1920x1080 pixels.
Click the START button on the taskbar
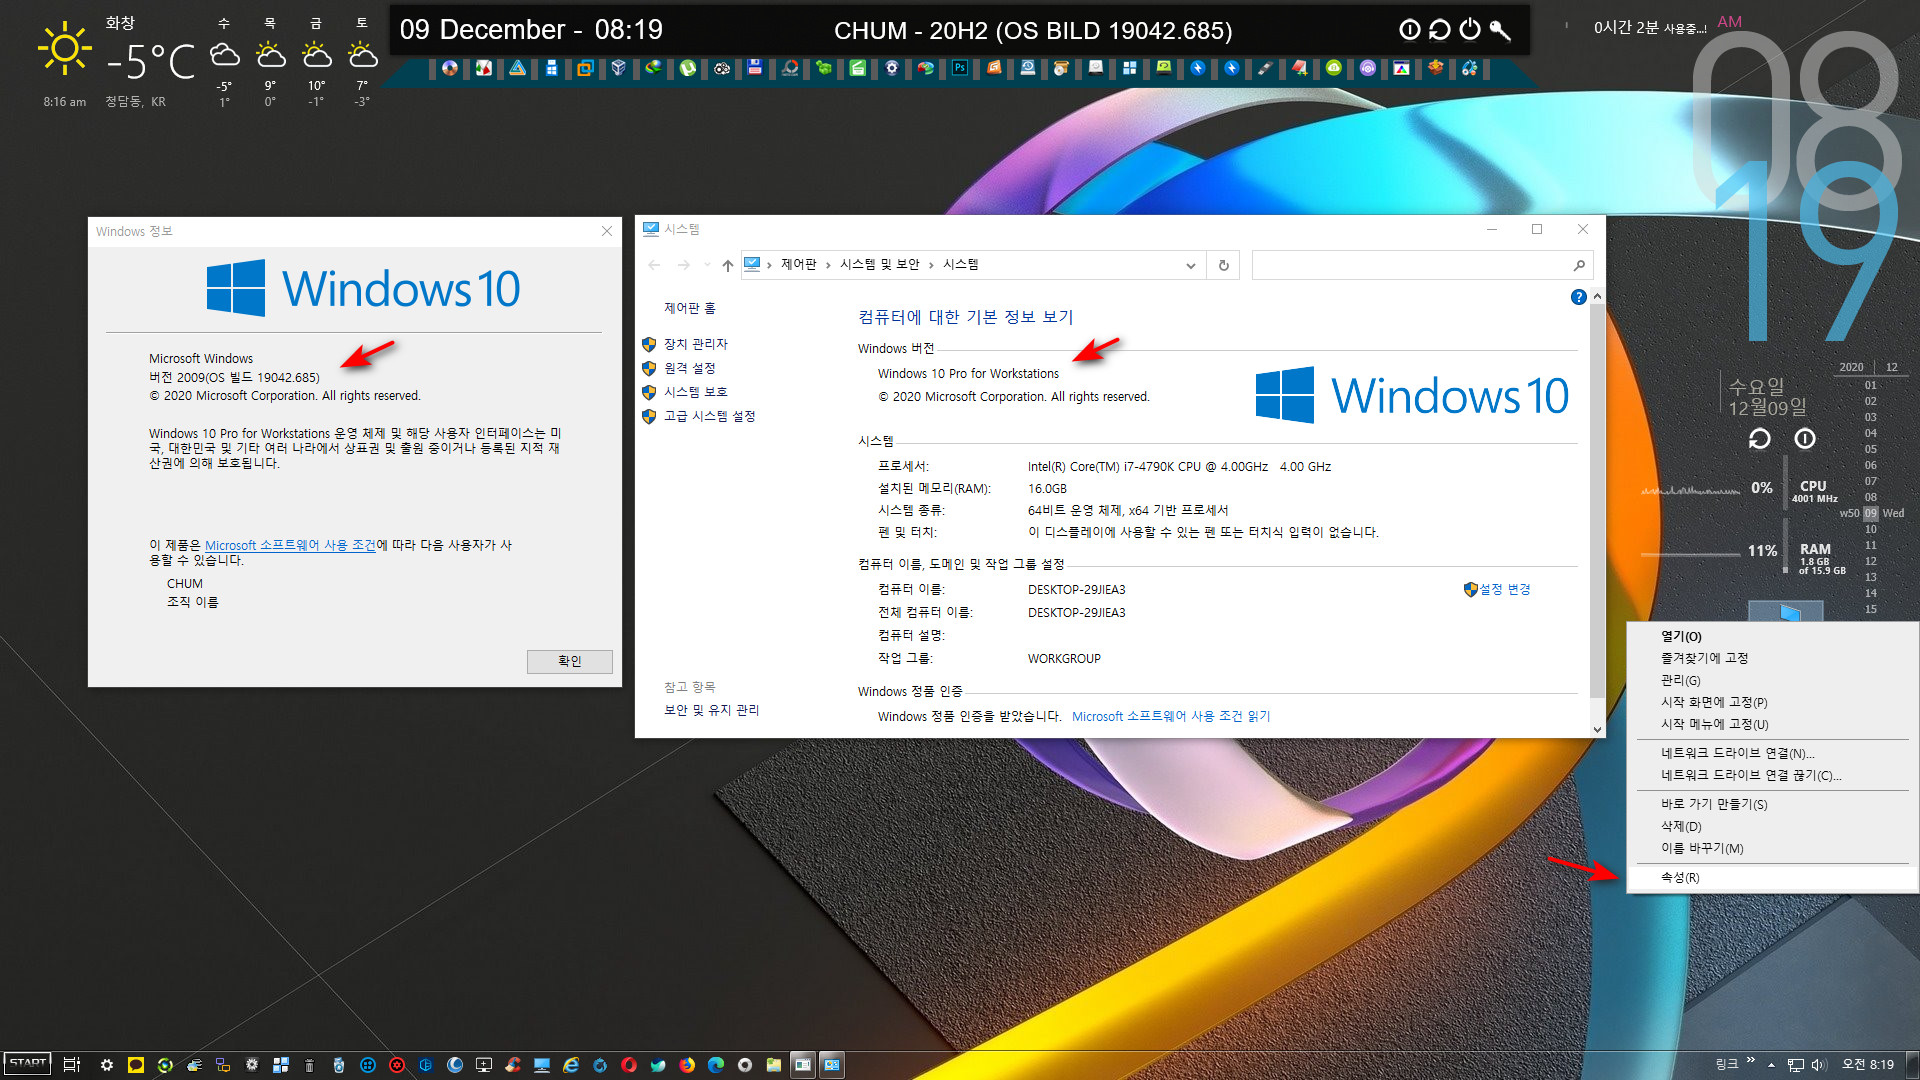(28, 1063)
